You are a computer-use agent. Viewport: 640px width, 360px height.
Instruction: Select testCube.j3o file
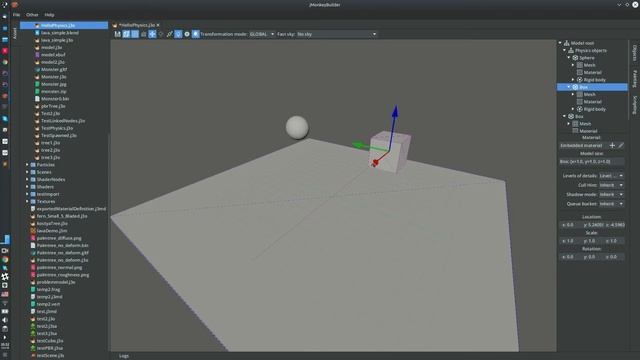[50, 341]
